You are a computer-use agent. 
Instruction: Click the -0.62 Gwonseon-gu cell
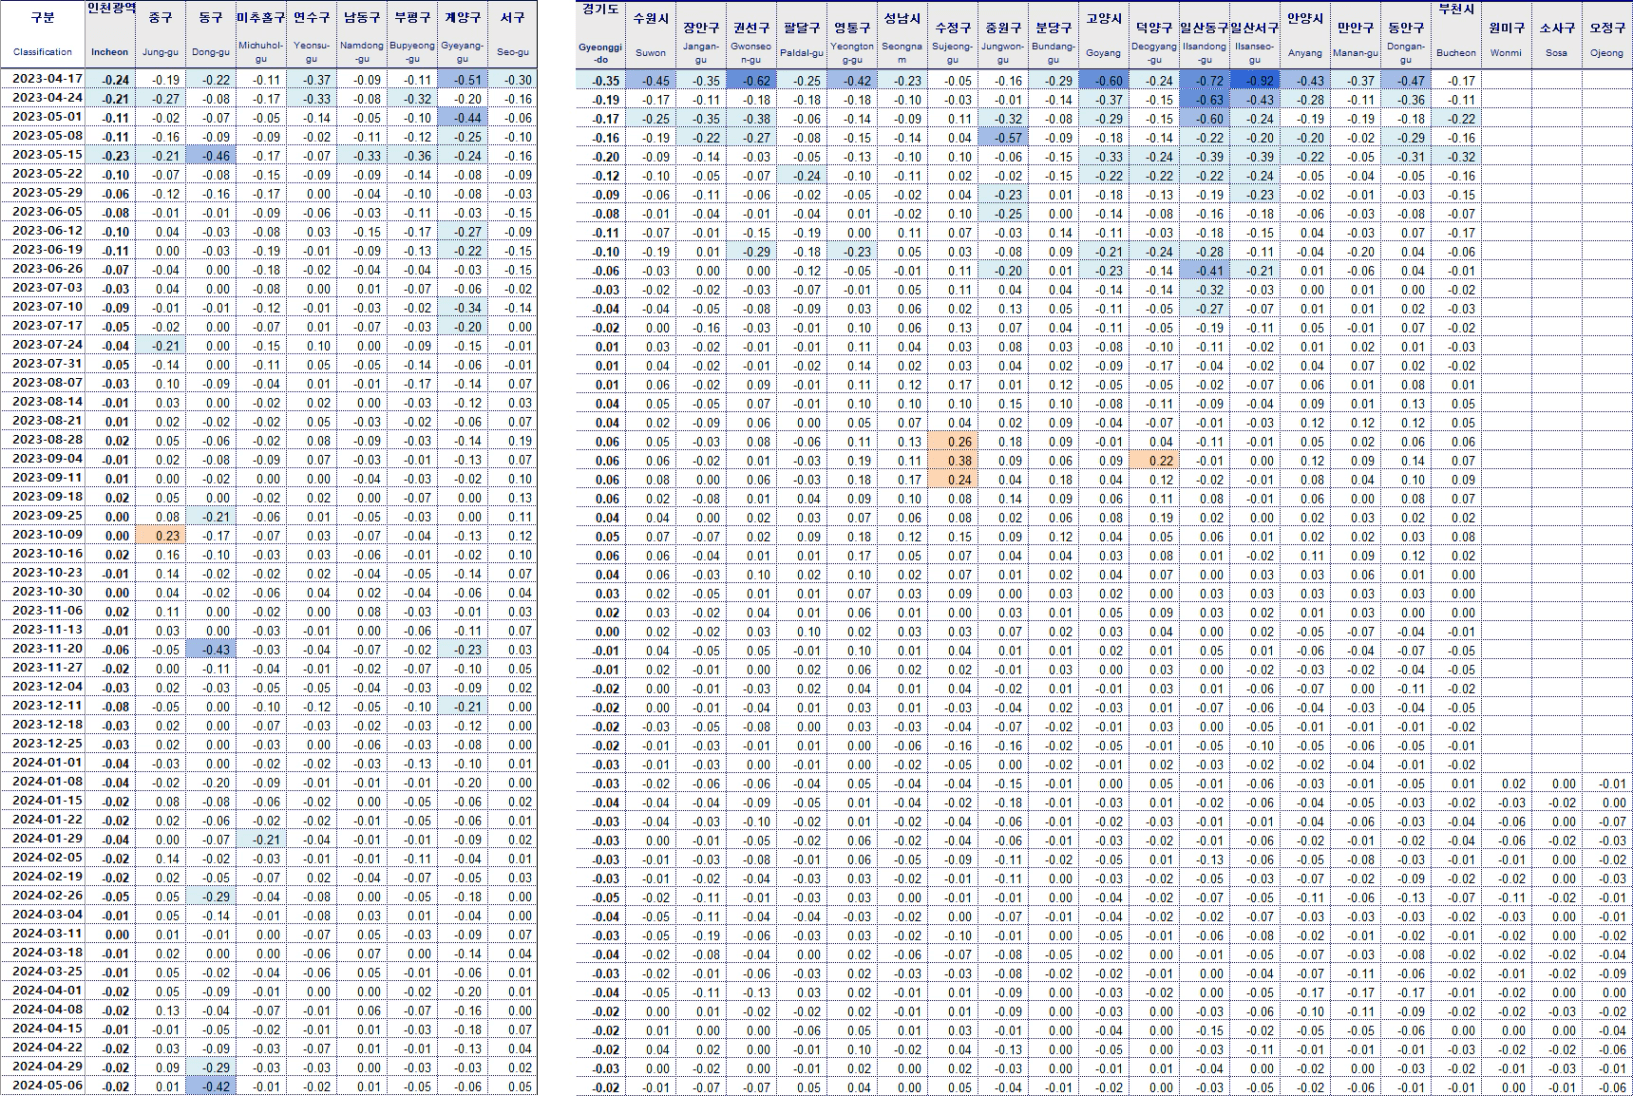[751, 81]
